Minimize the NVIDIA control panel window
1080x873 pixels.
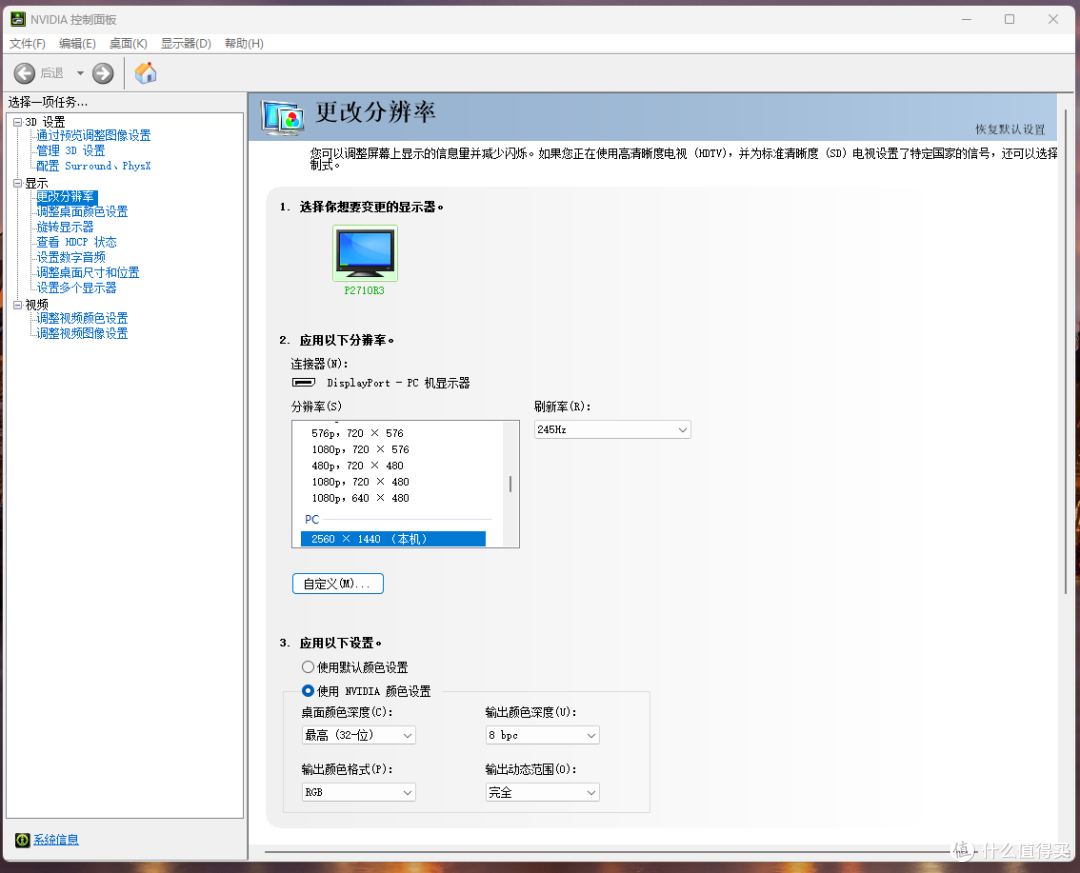point(967,19)
